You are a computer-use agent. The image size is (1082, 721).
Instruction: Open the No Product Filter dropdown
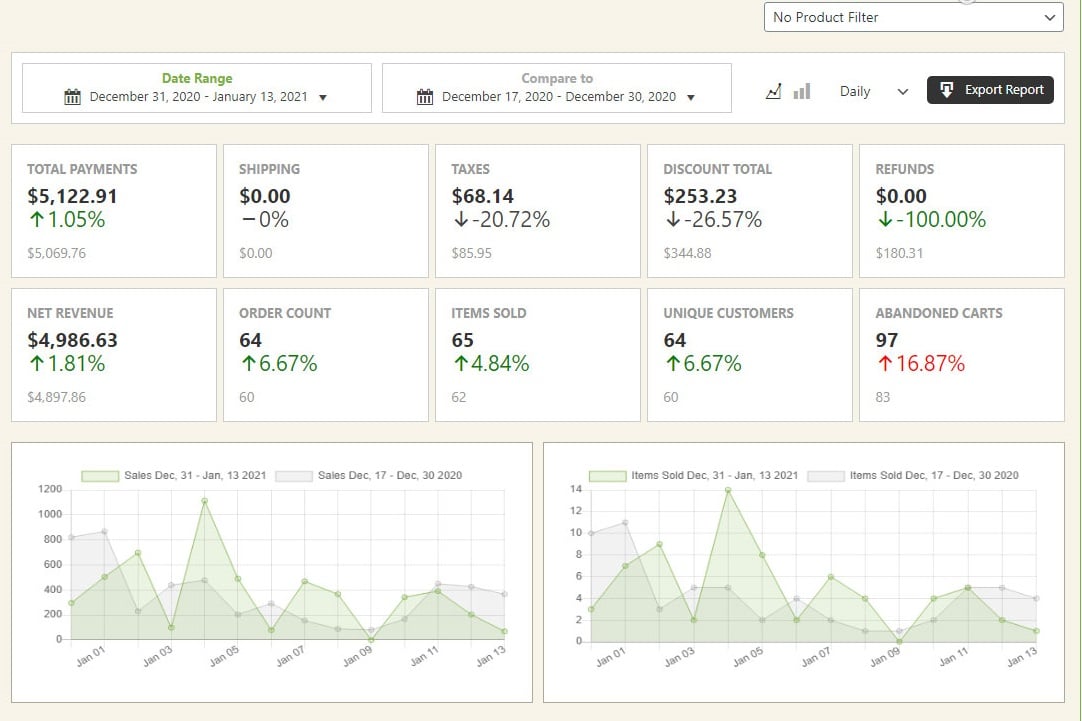[x=911, y=17]
